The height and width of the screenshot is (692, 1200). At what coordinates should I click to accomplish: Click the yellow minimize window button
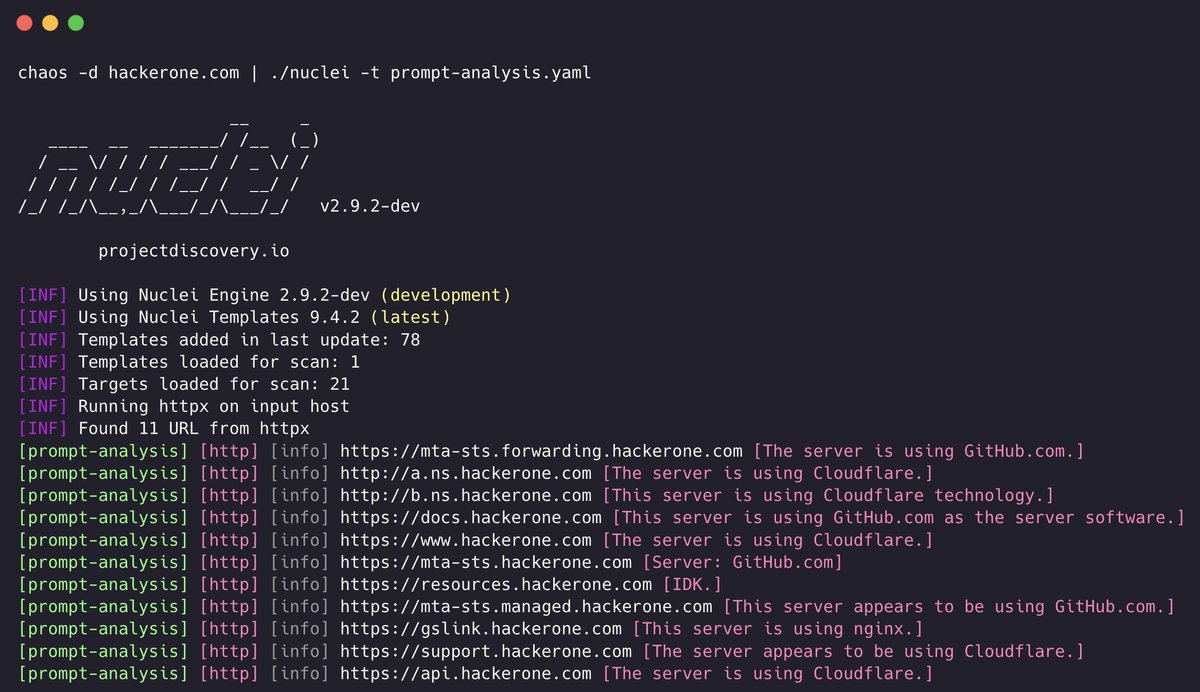pos(50,22)
